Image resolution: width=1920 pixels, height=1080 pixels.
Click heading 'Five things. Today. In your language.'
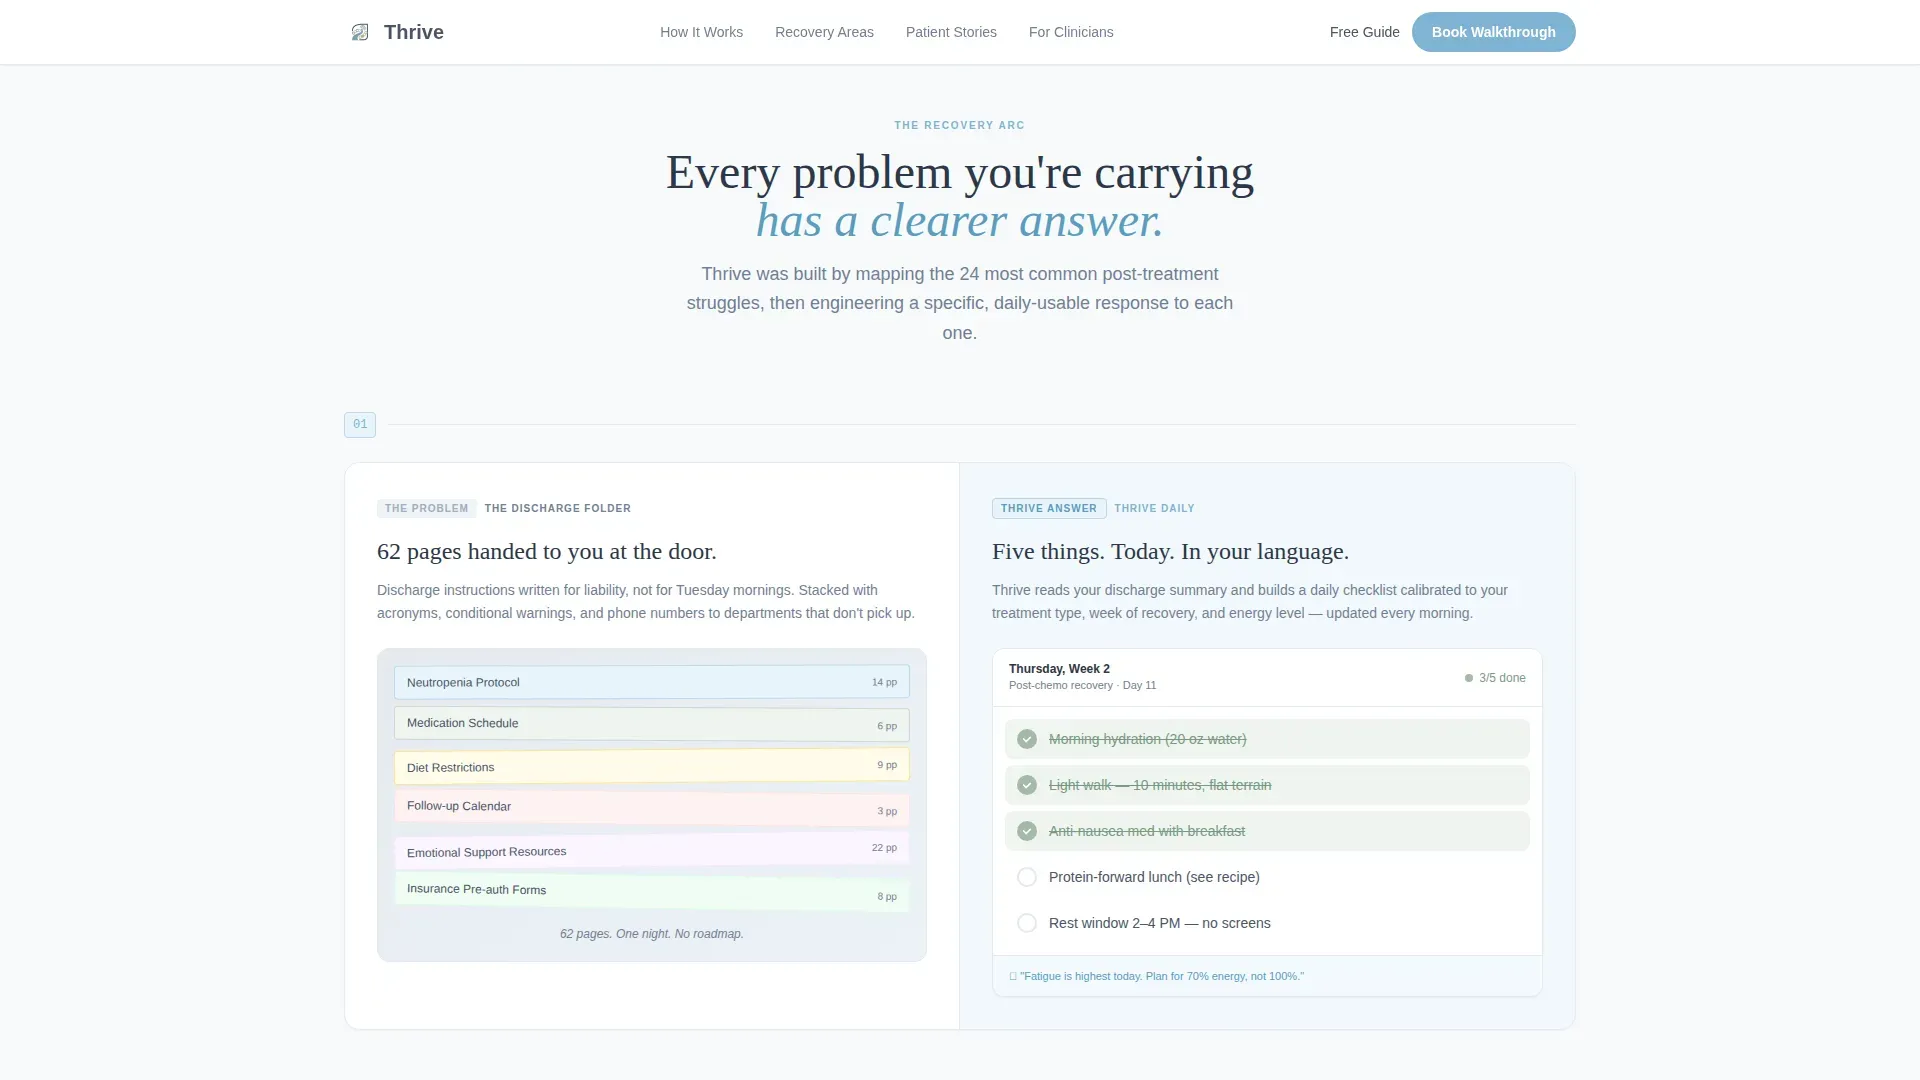point(1170,552)
